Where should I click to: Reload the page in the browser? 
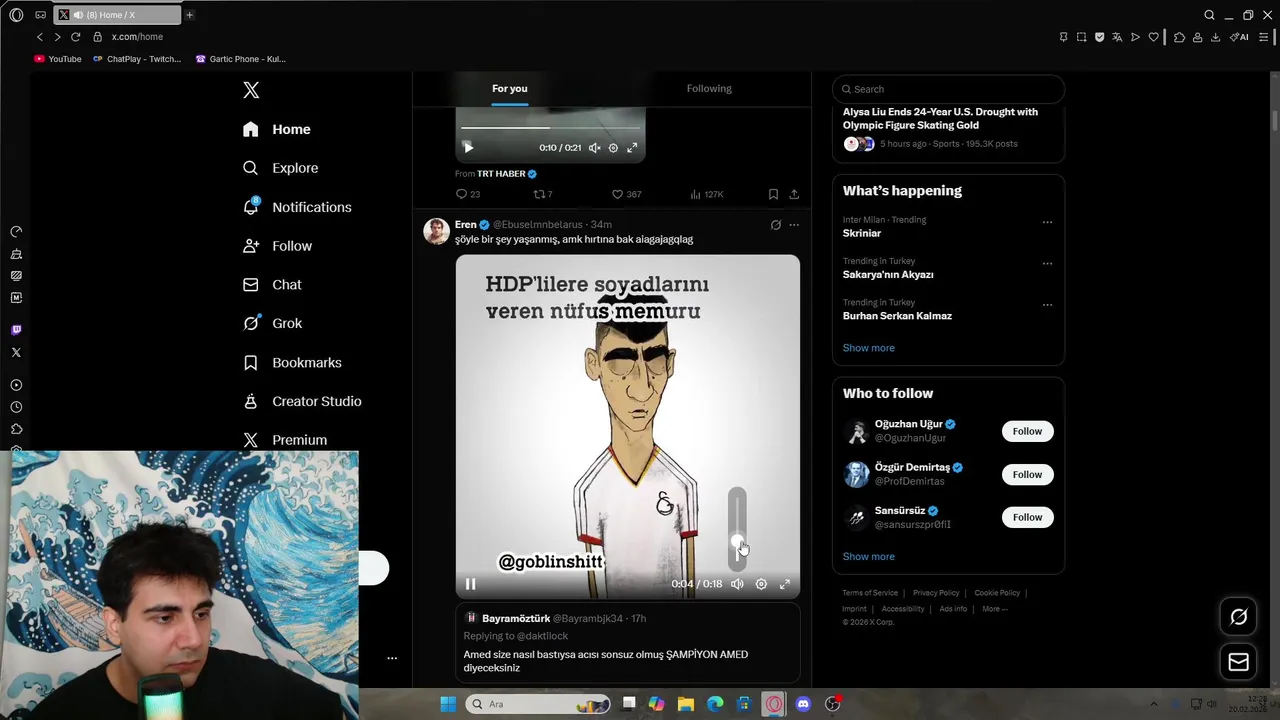(x=75, y=37)
